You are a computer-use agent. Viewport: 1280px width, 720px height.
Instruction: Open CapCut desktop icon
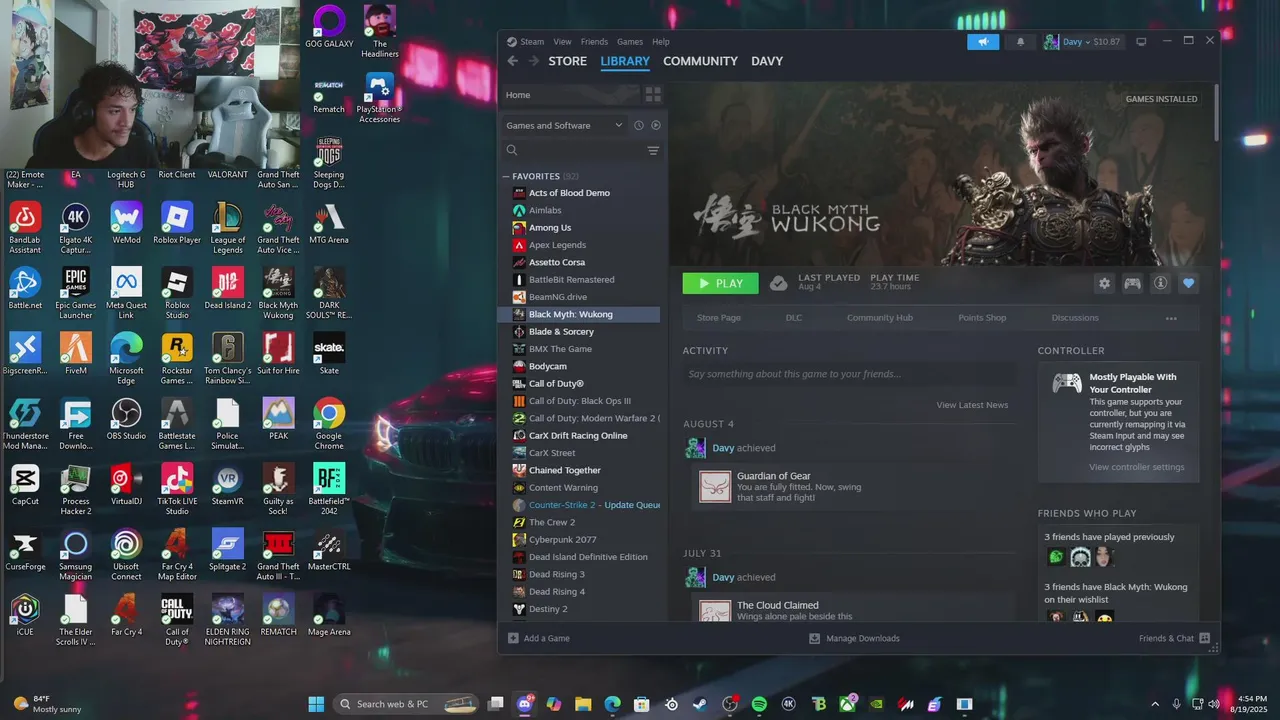[25, 485]
